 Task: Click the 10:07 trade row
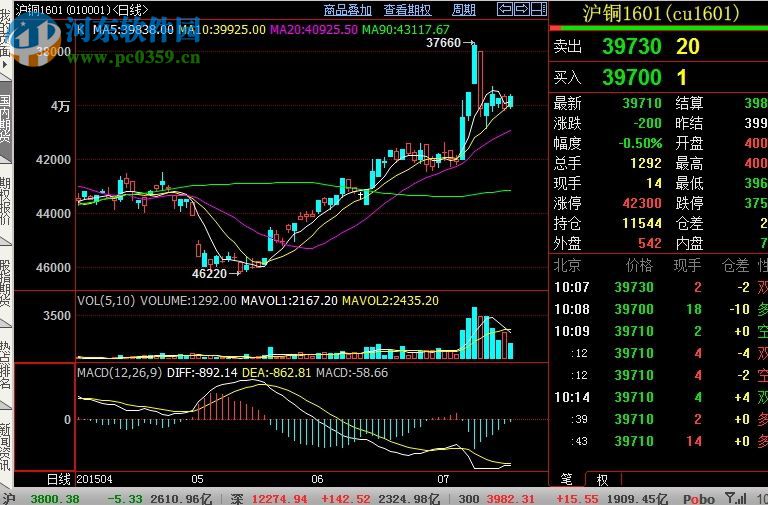tap(659, 287)
